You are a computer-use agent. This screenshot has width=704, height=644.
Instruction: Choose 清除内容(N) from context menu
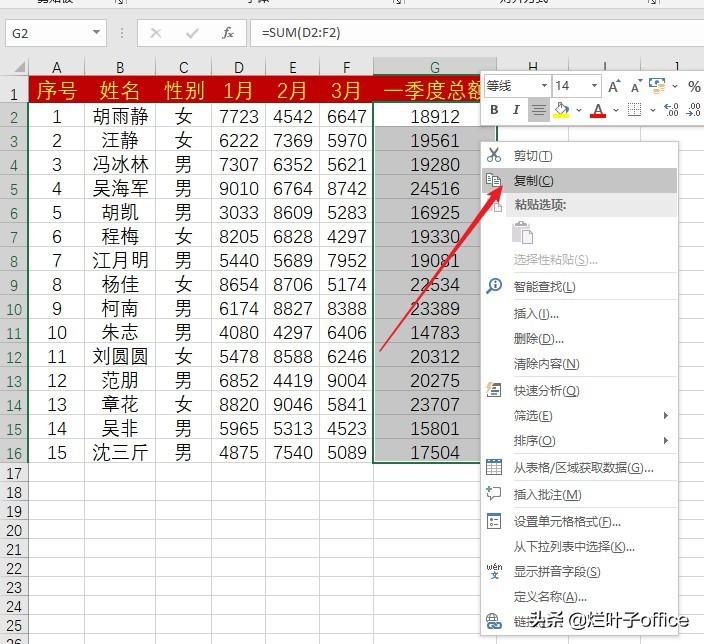click(579, 364)
